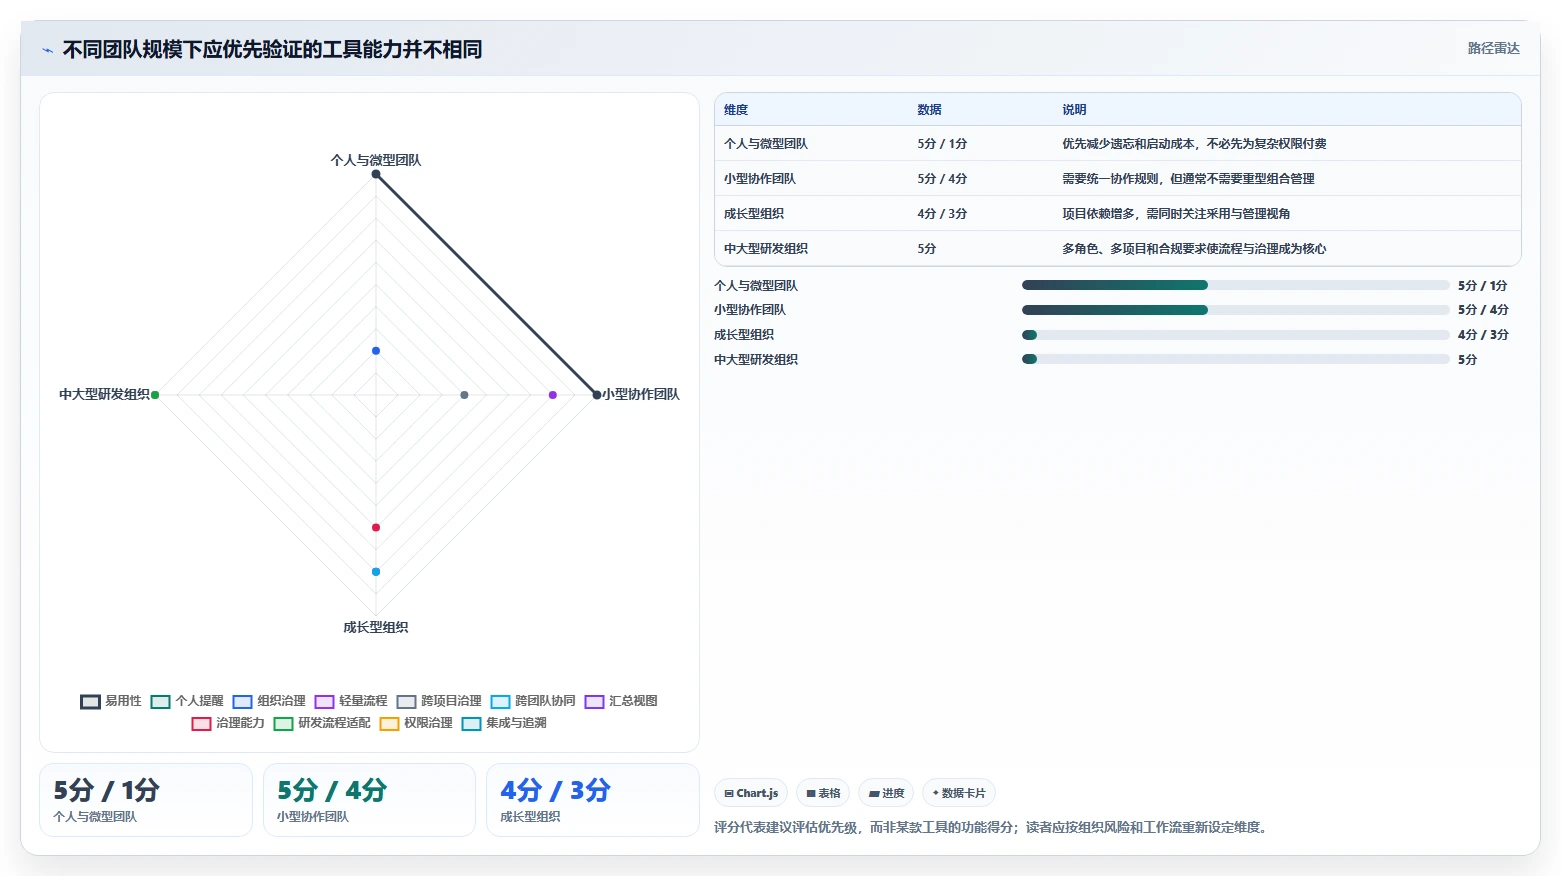Toggle the 研发流程适配 legend series
The width and height of the screenshot is (1561, 876).
coord(322,723)
